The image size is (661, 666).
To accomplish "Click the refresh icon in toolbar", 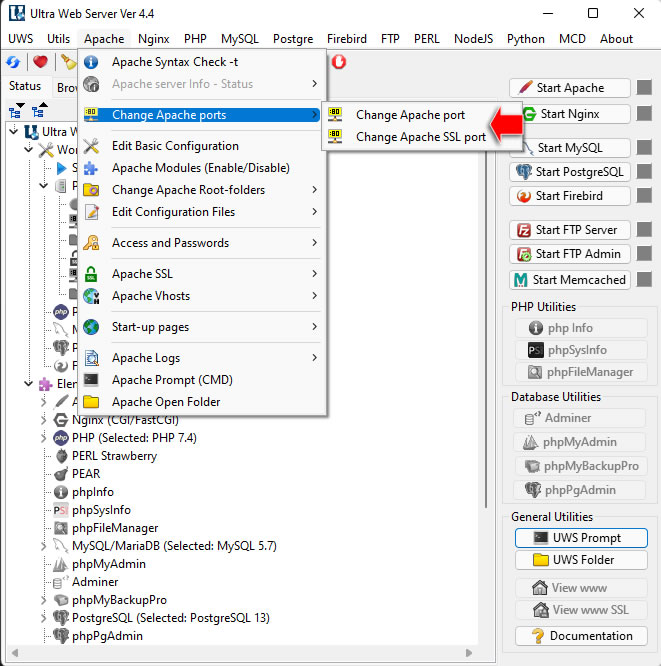I will point(13,62).
